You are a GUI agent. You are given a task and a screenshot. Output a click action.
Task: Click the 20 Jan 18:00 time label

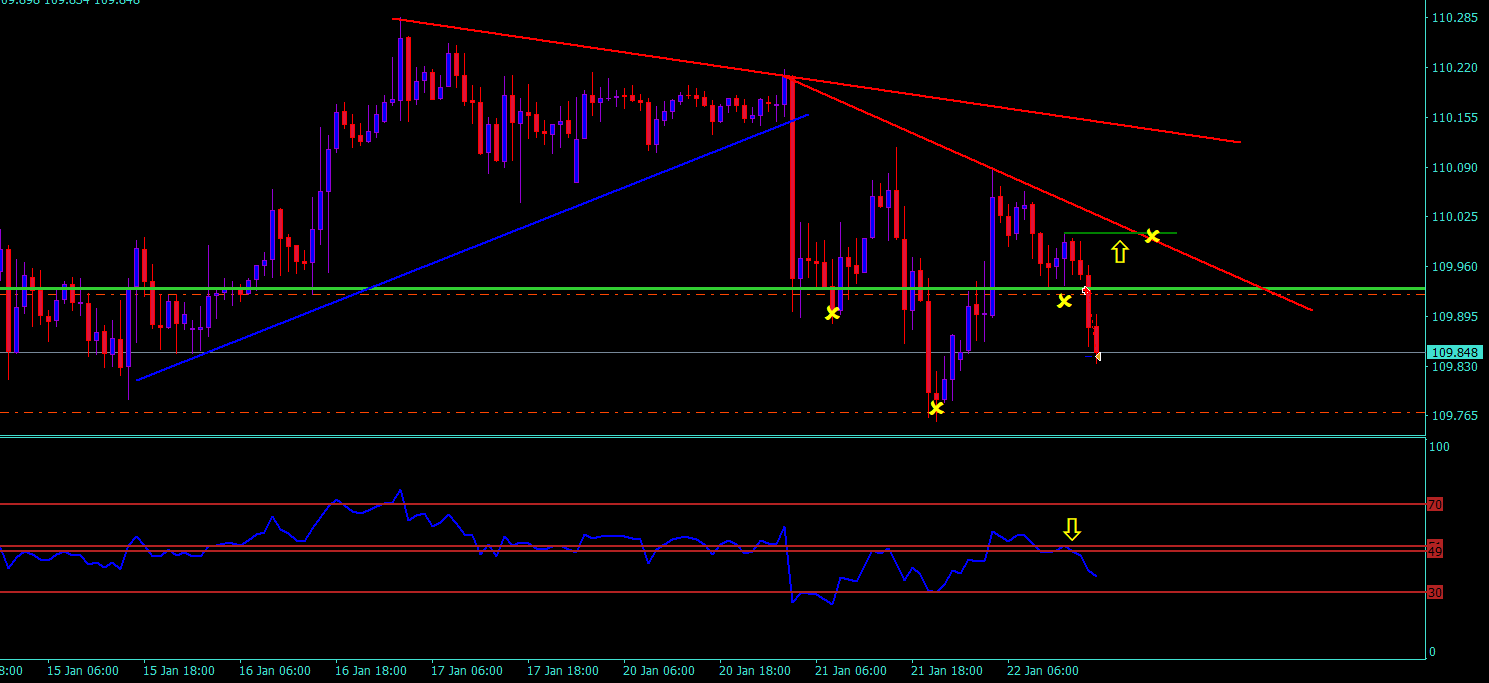(x=756, y=671)
